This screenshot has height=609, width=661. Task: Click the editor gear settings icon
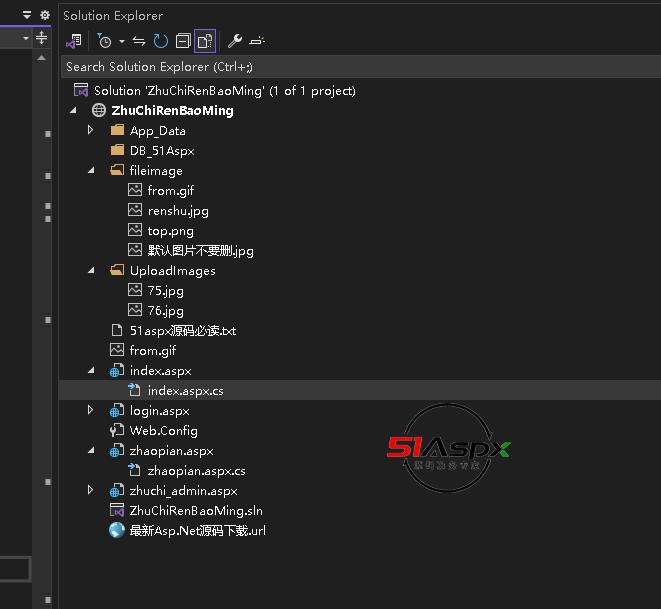pos(44,15)
